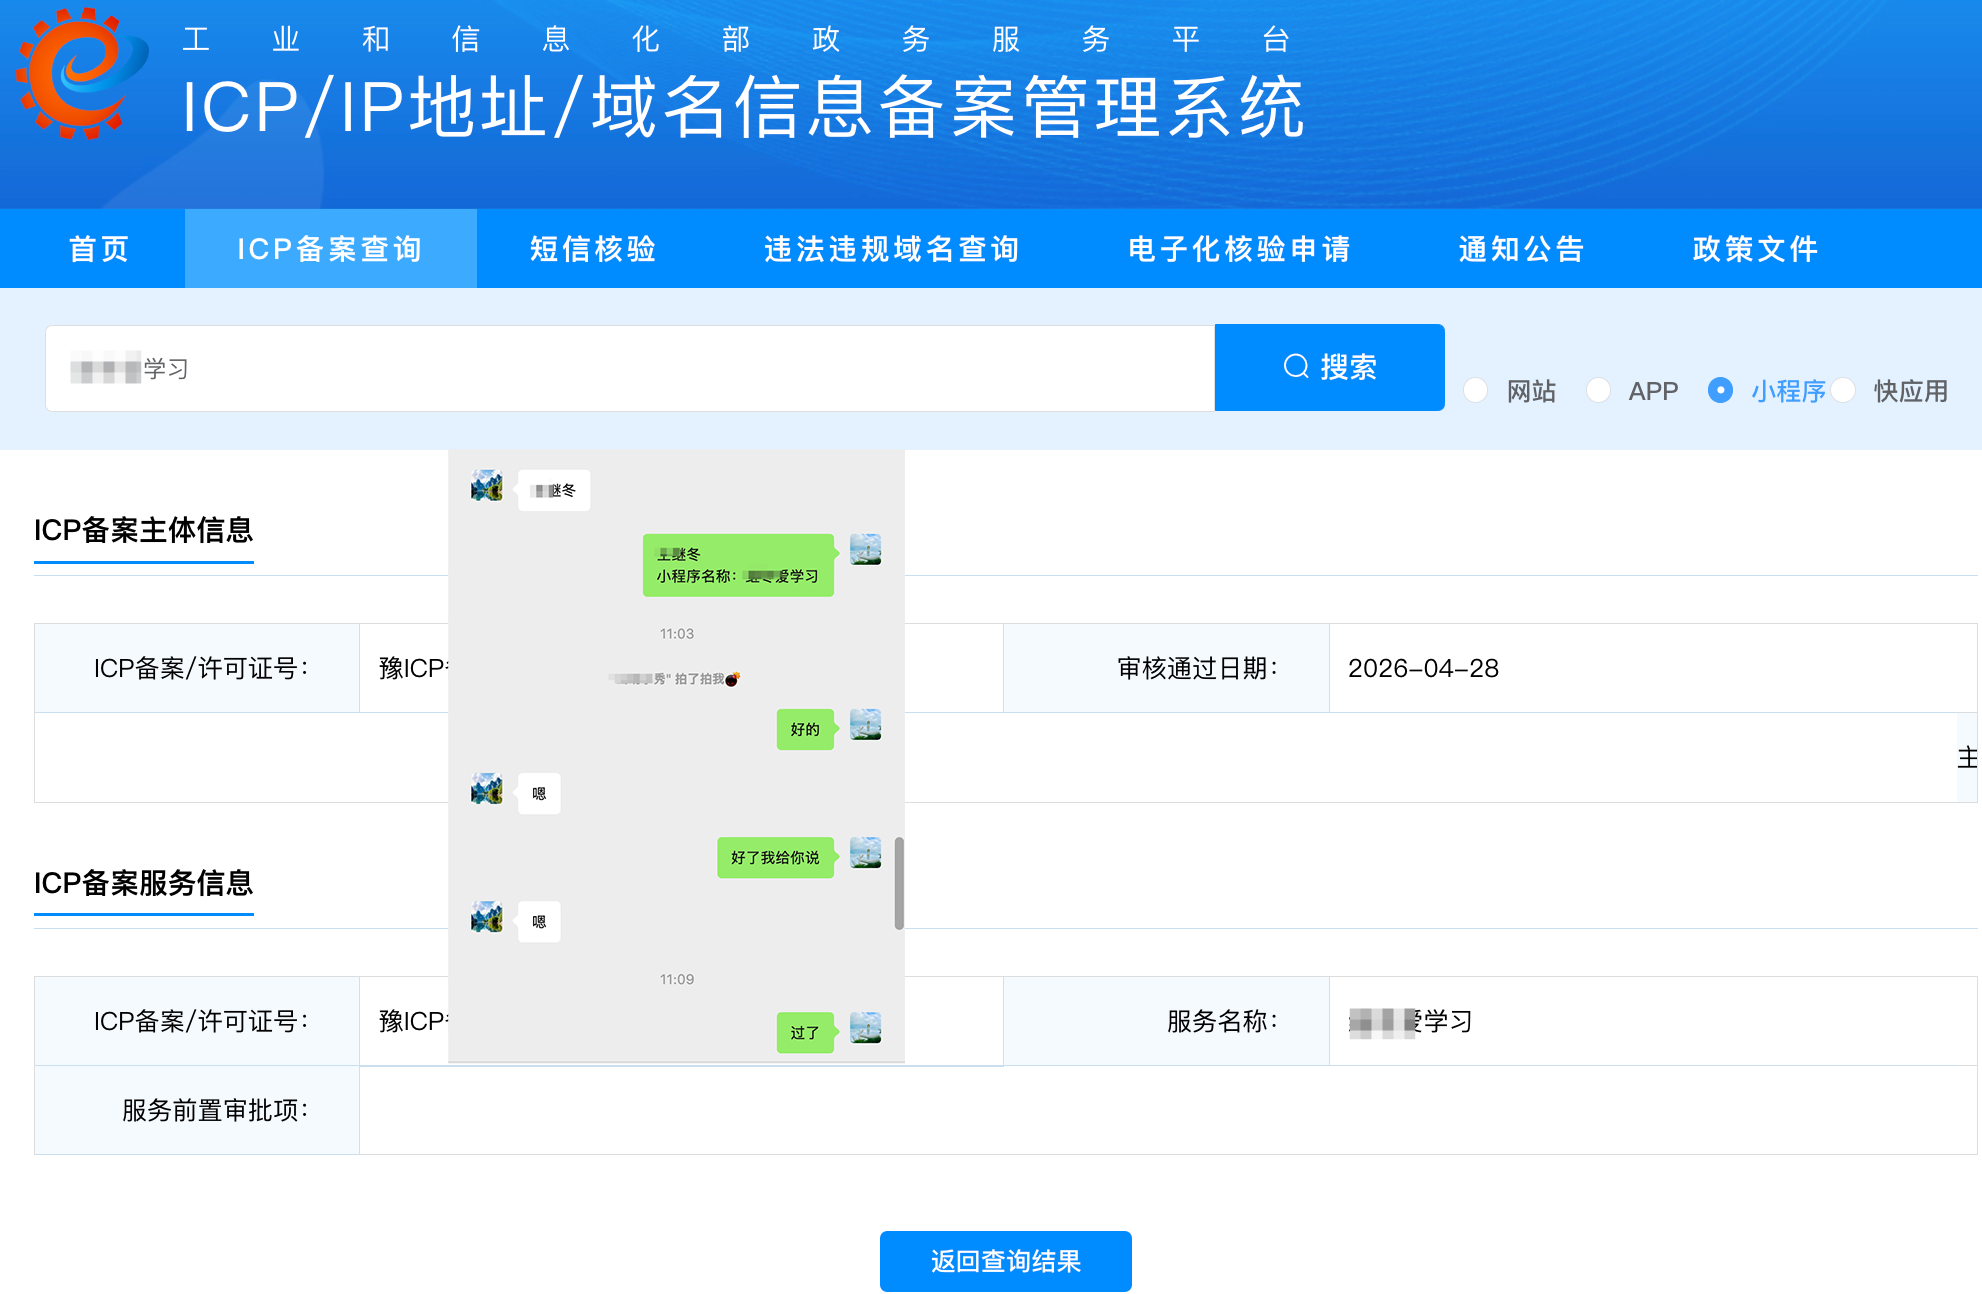Click the 拍了拍我 notice text

click(x=676, y=679)
